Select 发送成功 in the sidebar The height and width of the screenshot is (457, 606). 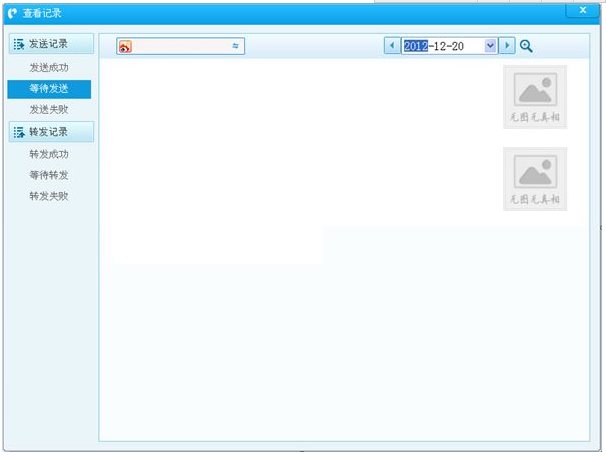pyautogui.click(x=49, y=68)
